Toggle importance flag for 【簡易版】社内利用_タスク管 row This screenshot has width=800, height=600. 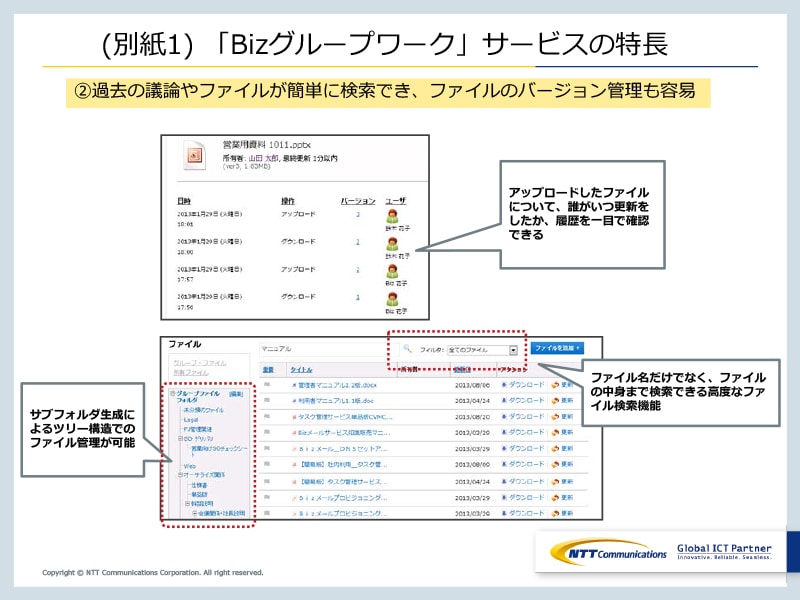[x=267, y=464]
